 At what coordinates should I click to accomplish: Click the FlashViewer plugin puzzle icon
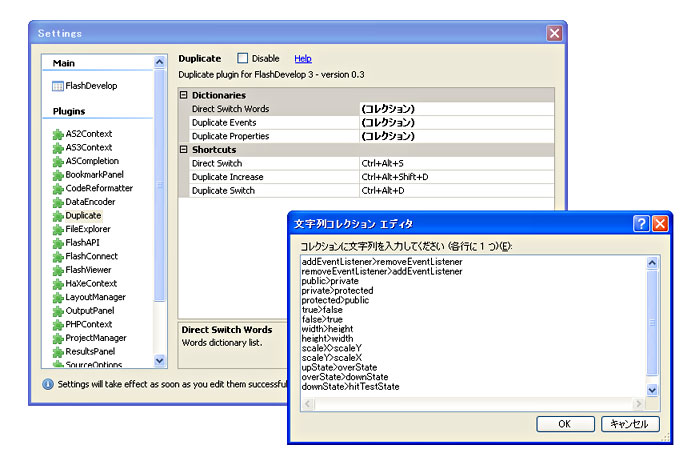coord(58,270)
